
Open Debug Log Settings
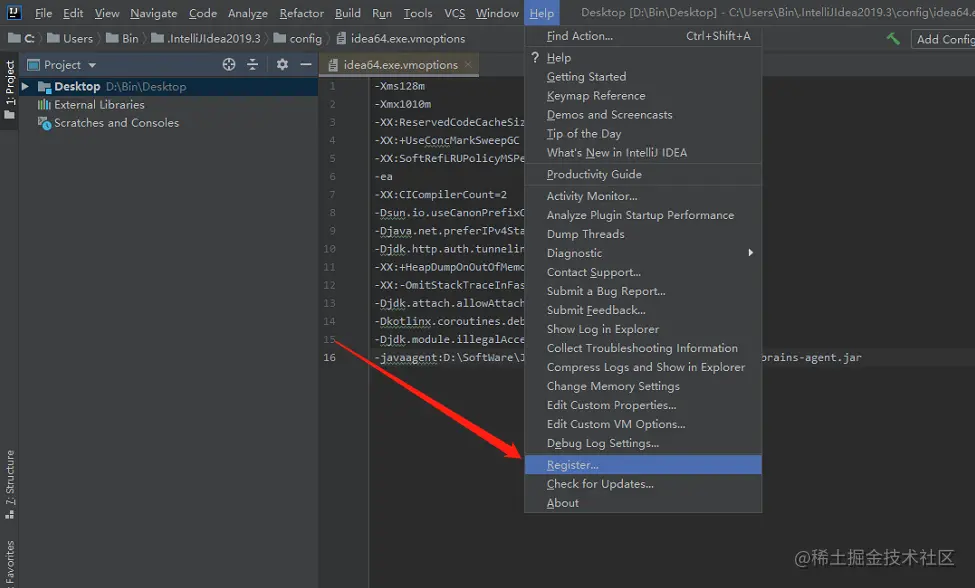[643, 443]
